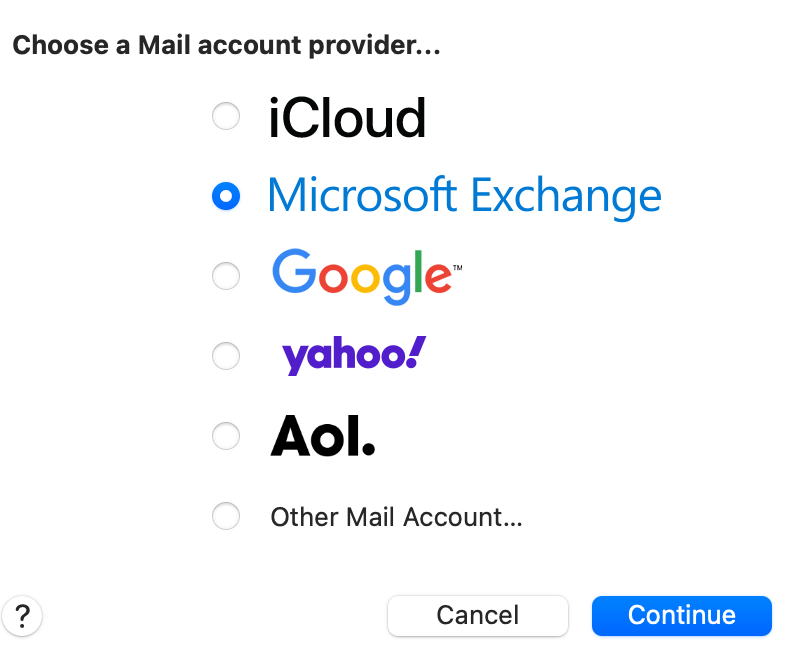Open help with the question mark button

(x=22, y=616)
